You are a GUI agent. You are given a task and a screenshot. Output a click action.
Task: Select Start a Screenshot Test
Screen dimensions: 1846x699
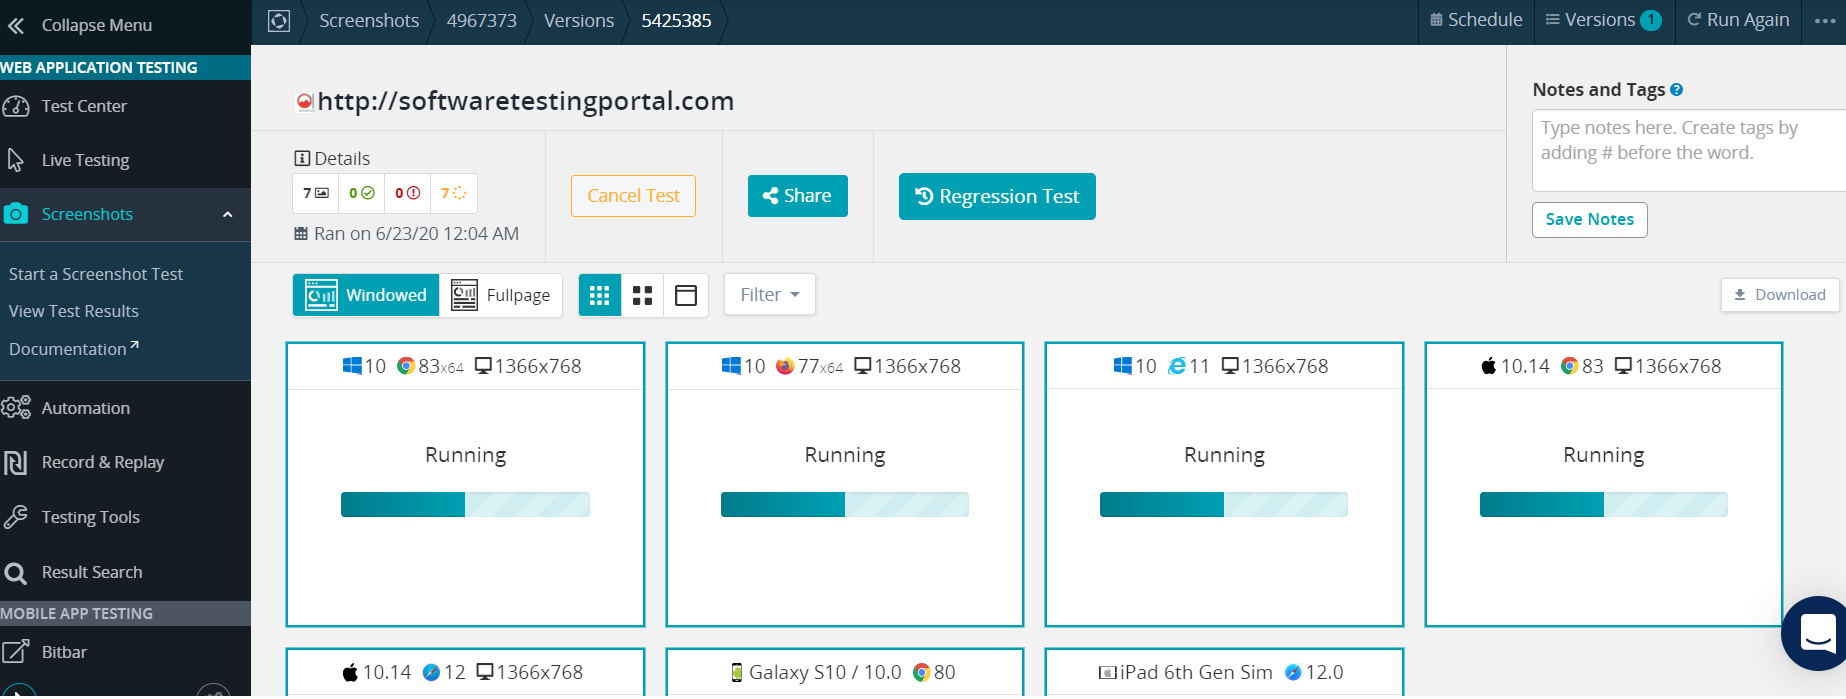point(96,274)
